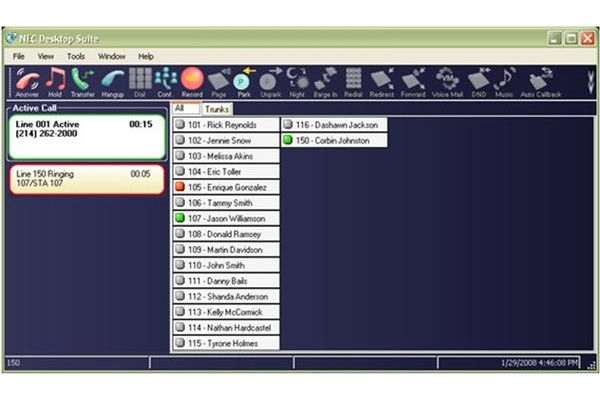Toggle Night mode icon
The width and height of the screenshot is (600, 400).
tap(297, 82)
